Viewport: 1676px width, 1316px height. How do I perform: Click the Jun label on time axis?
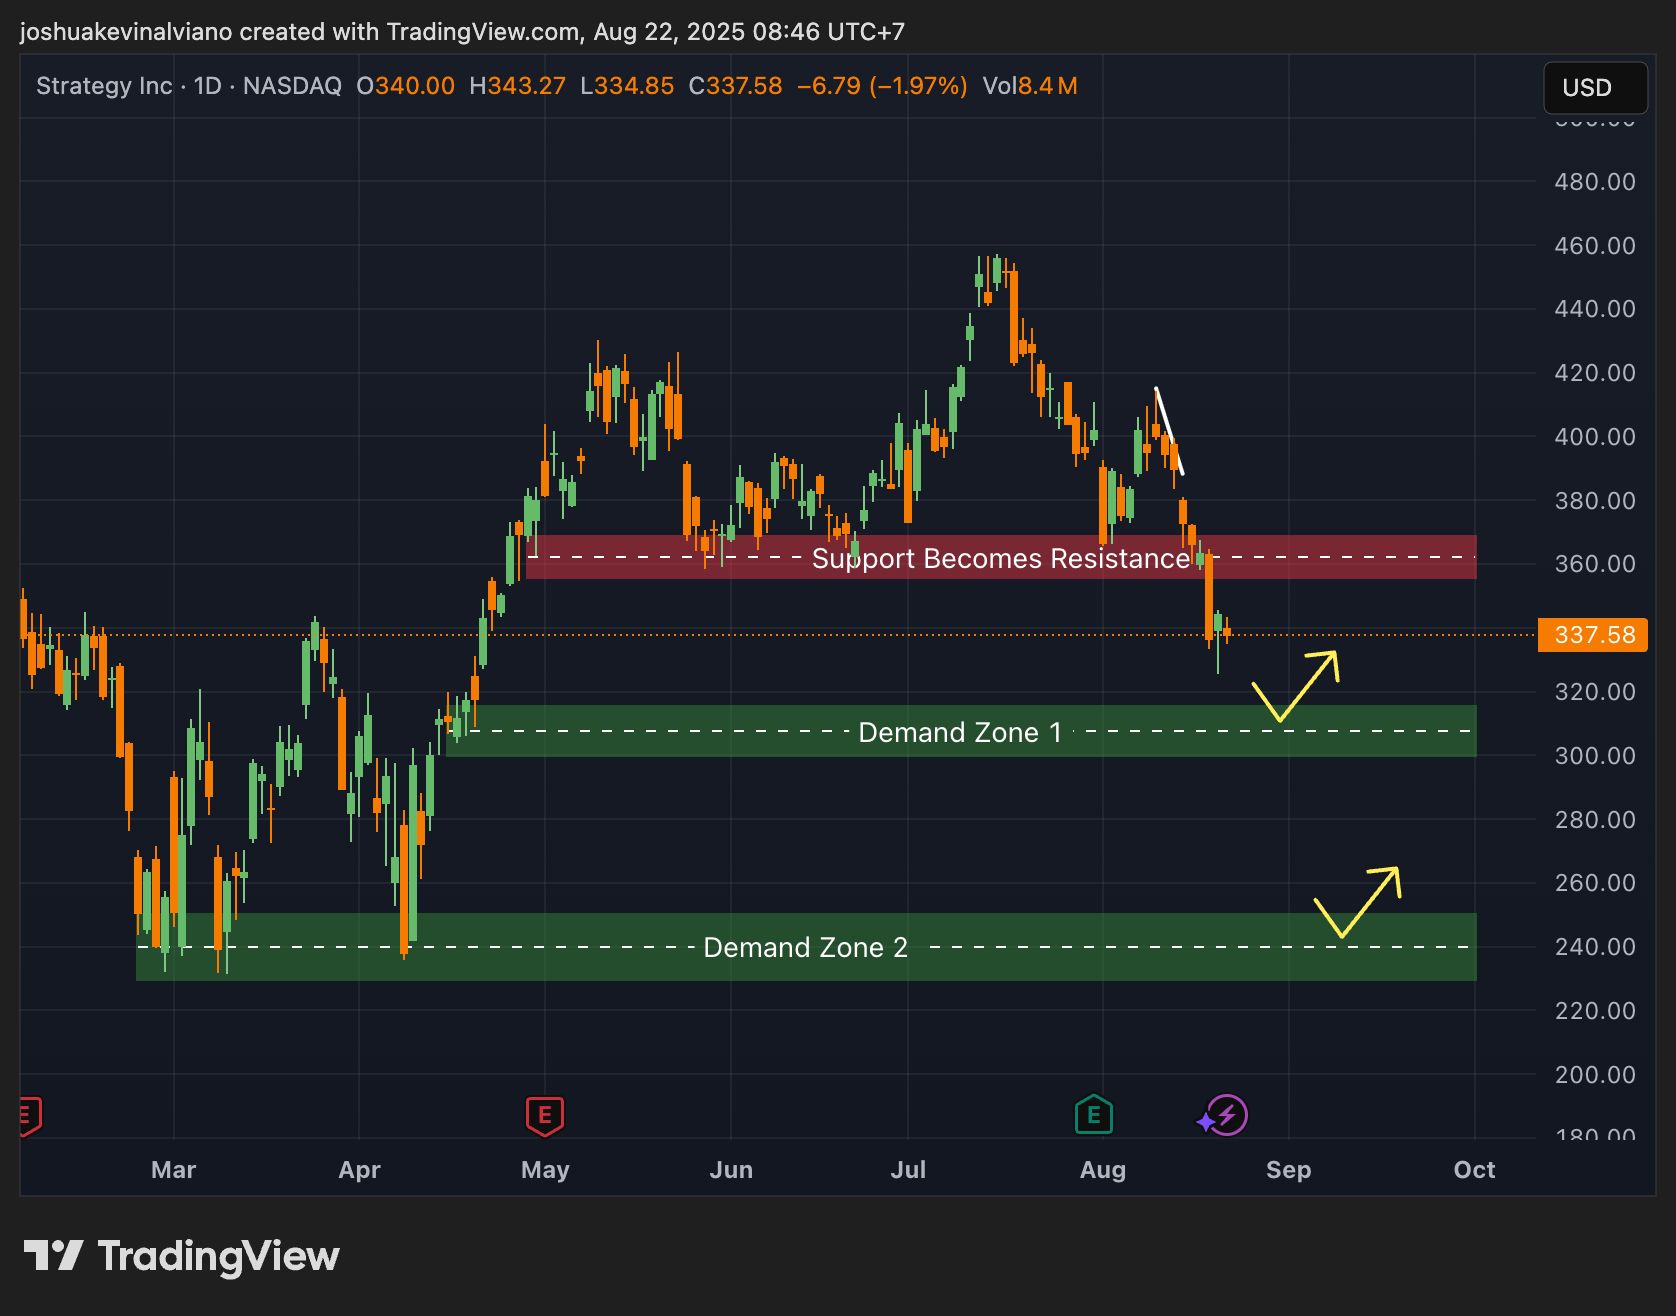[731, 1170]
